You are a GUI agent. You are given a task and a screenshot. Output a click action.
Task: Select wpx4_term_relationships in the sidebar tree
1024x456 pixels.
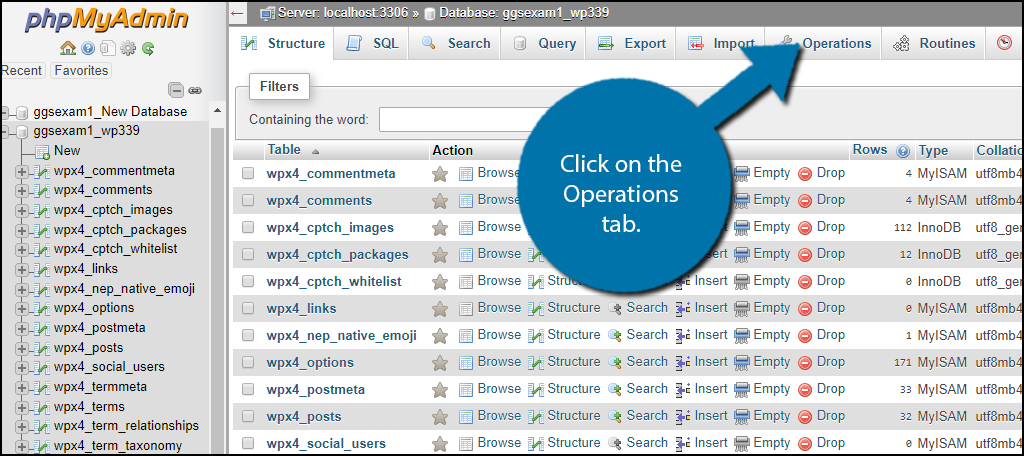126,426
